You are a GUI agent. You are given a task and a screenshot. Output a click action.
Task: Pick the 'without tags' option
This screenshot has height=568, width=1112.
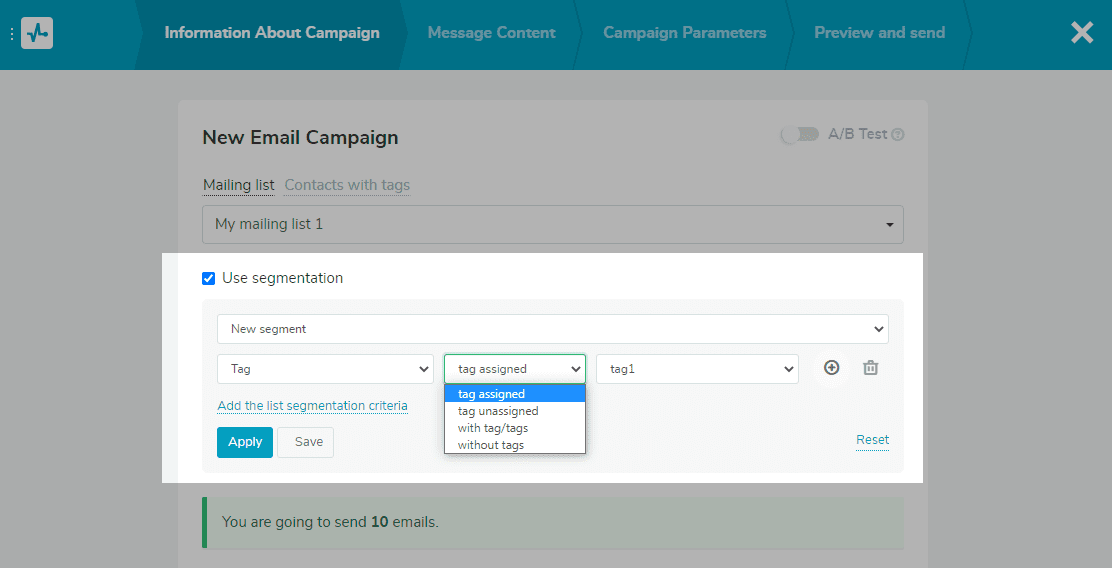491,445
